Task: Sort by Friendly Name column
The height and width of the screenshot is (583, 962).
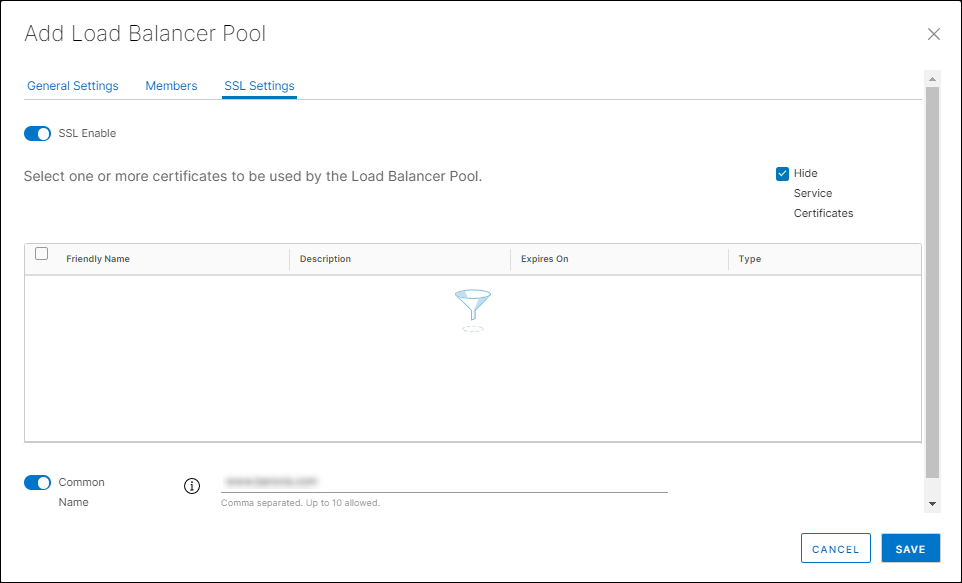Action: 98,259
